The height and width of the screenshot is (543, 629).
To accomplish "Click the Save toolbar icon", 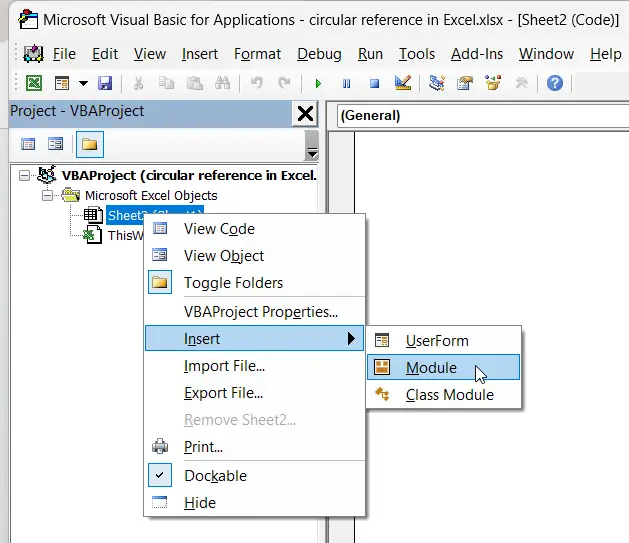I will click(x=105, y=83).
